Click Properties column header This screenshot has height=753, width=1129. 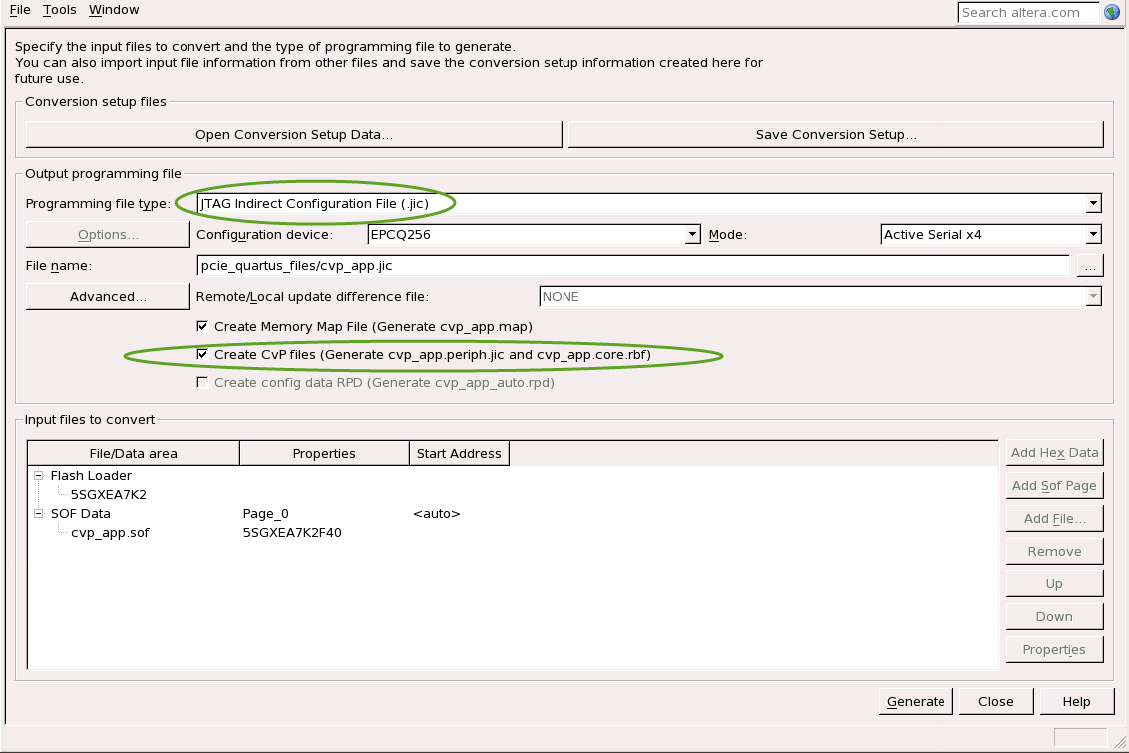[x=324, y=454]
